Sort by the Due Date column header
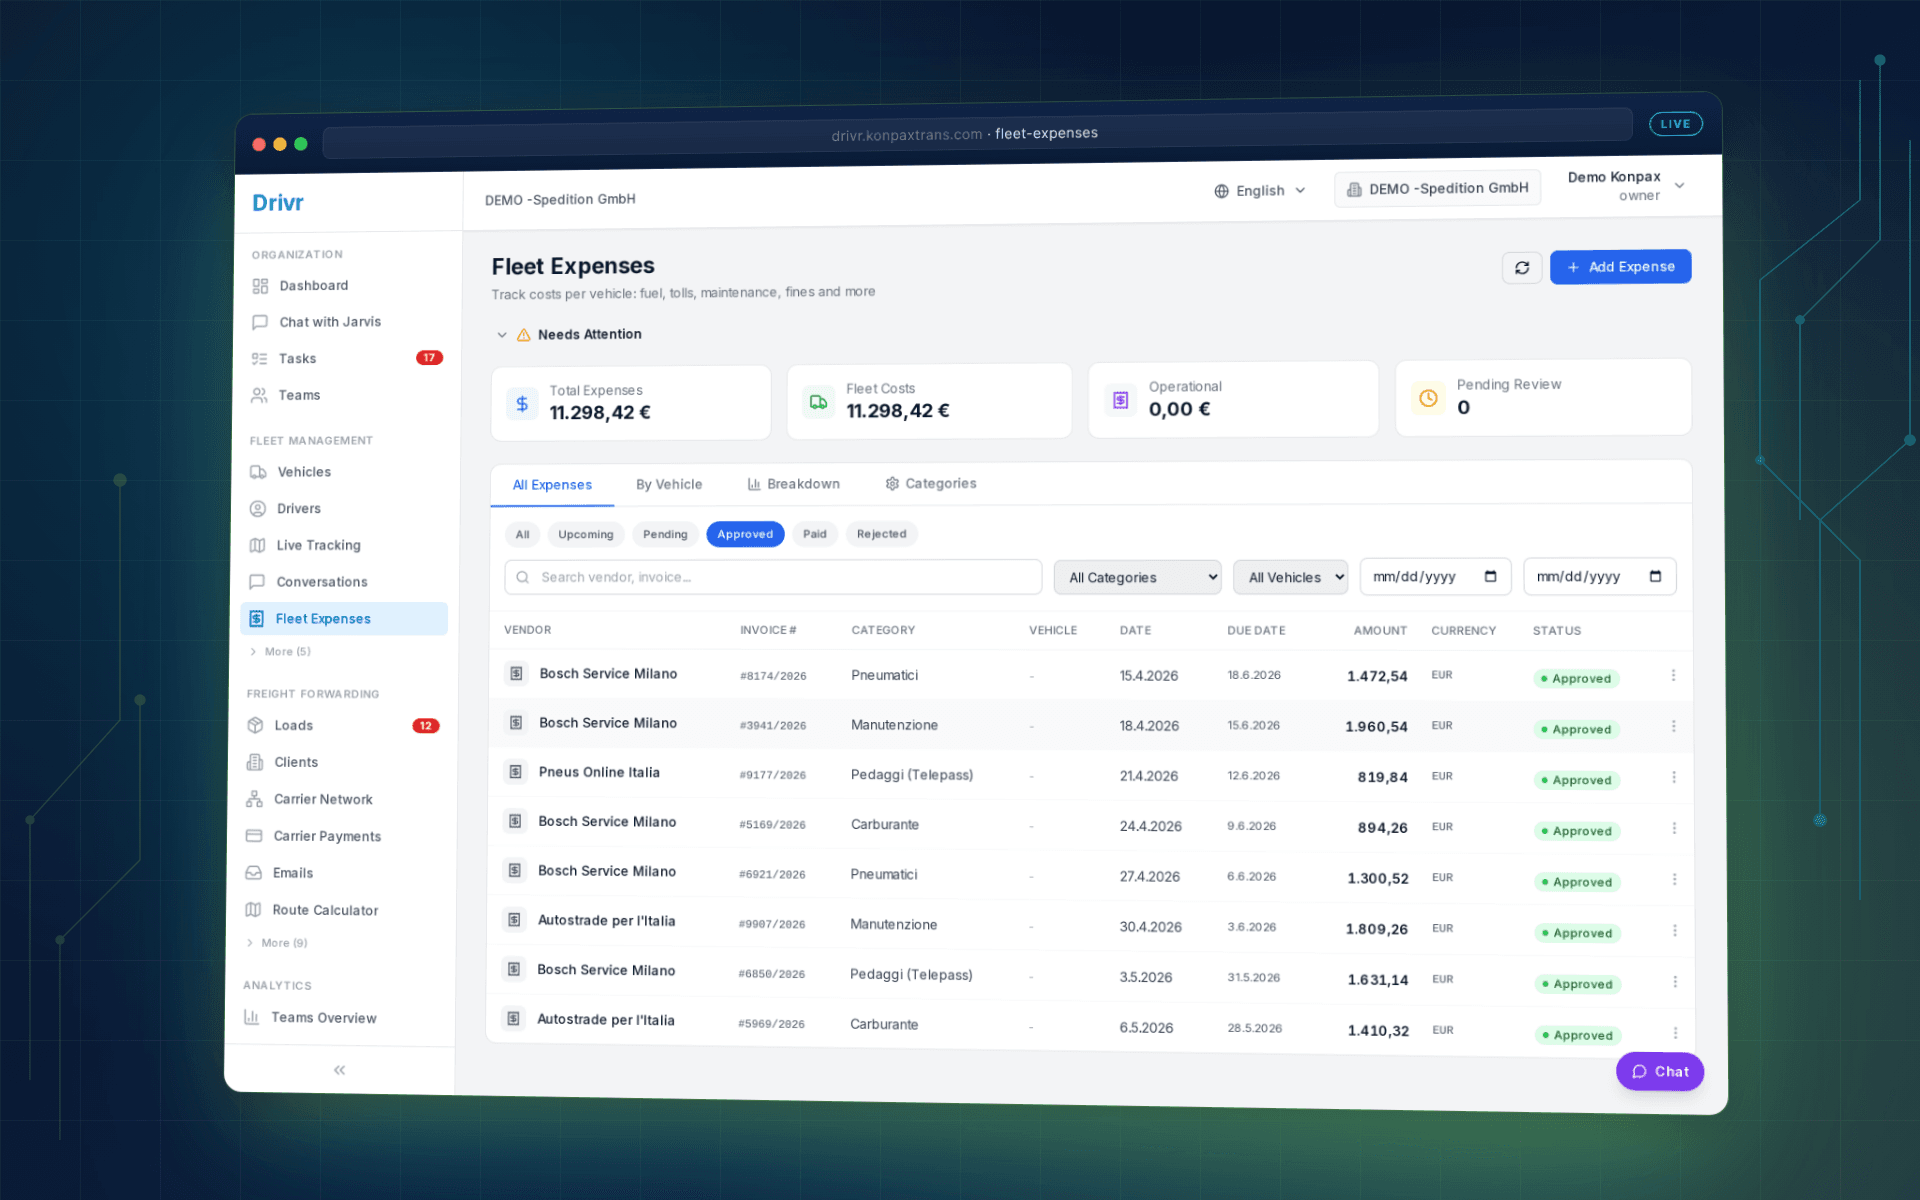Screen dimensions: 1920x1200 [x=1256, y=631]
